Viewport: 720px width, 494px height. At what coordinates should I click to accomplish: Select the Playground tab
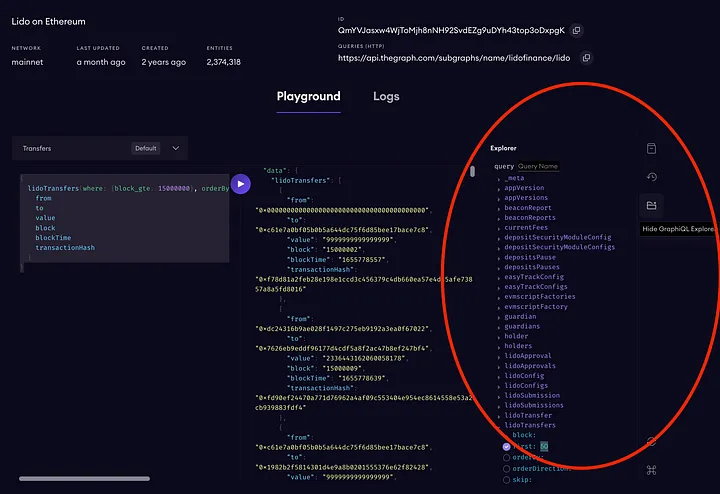pyautogui.click(x=308, y=97)
